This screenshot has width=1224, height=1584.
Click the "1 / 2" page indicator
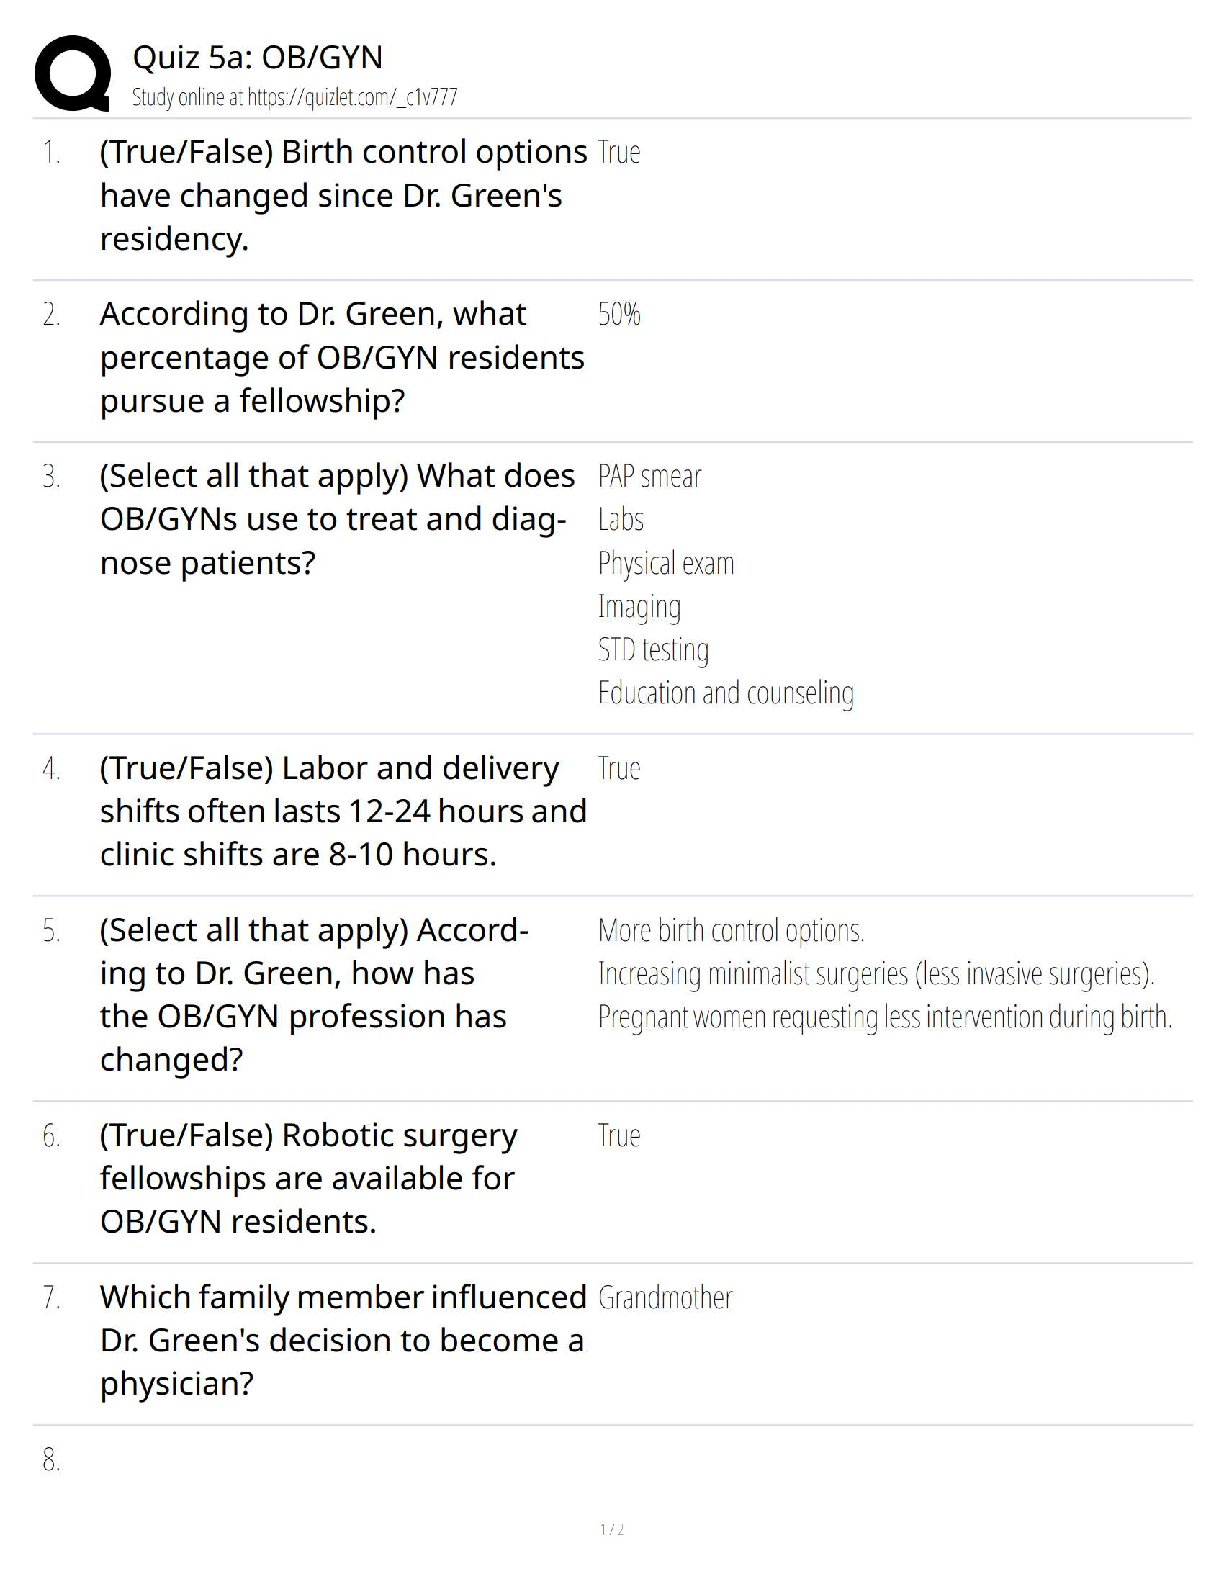[612, 1529]
